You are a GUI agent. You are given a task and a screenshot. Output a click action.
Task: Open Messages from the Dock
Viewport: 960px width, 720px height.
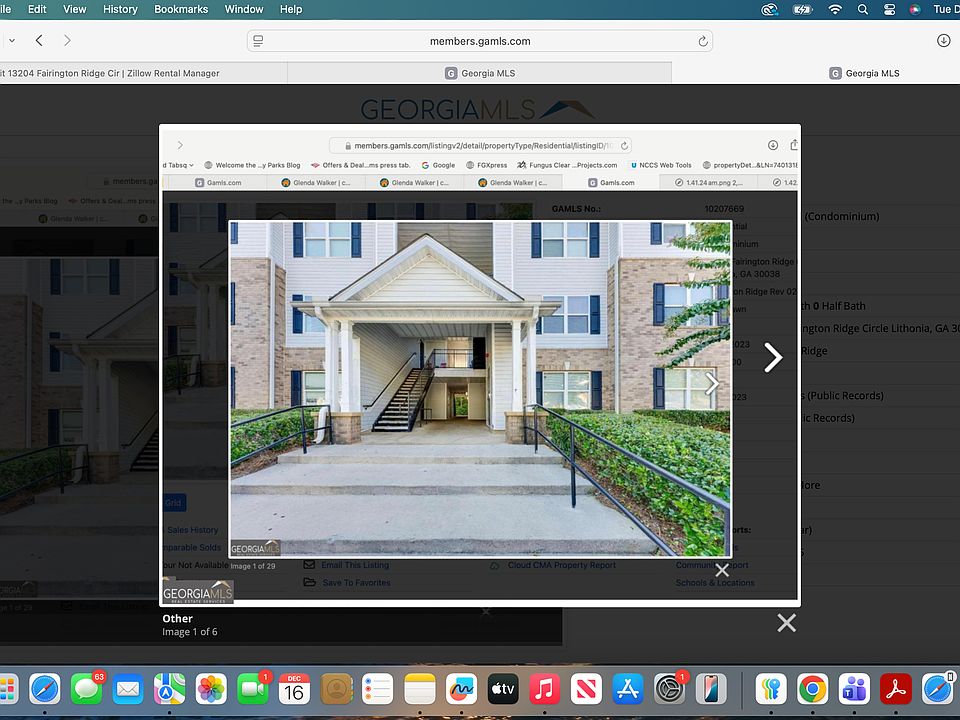click(86, 689)
